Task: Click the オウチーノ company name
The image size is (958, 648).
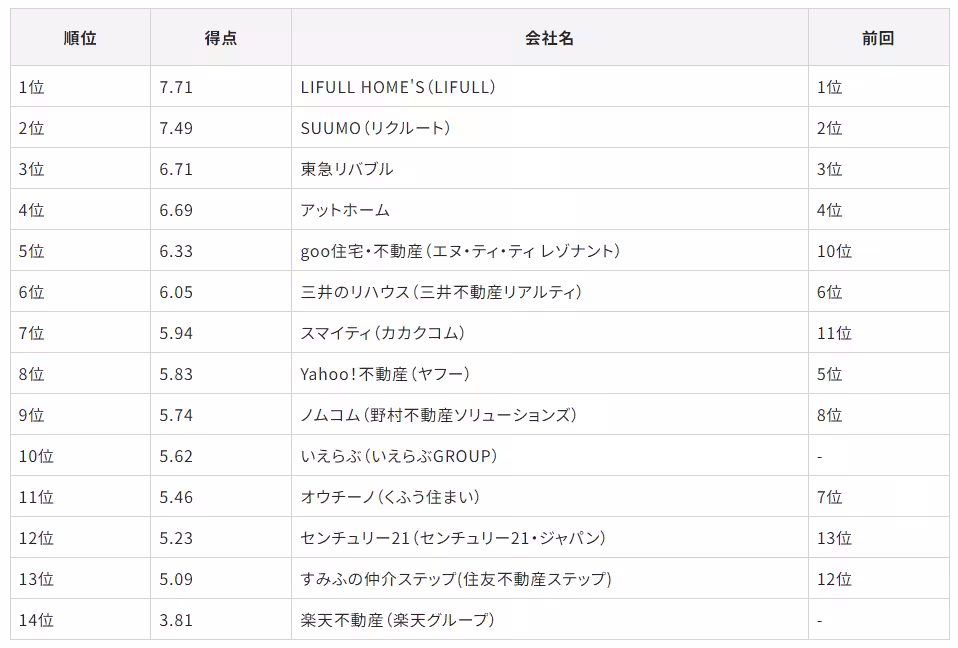Action: pos(391,497)
